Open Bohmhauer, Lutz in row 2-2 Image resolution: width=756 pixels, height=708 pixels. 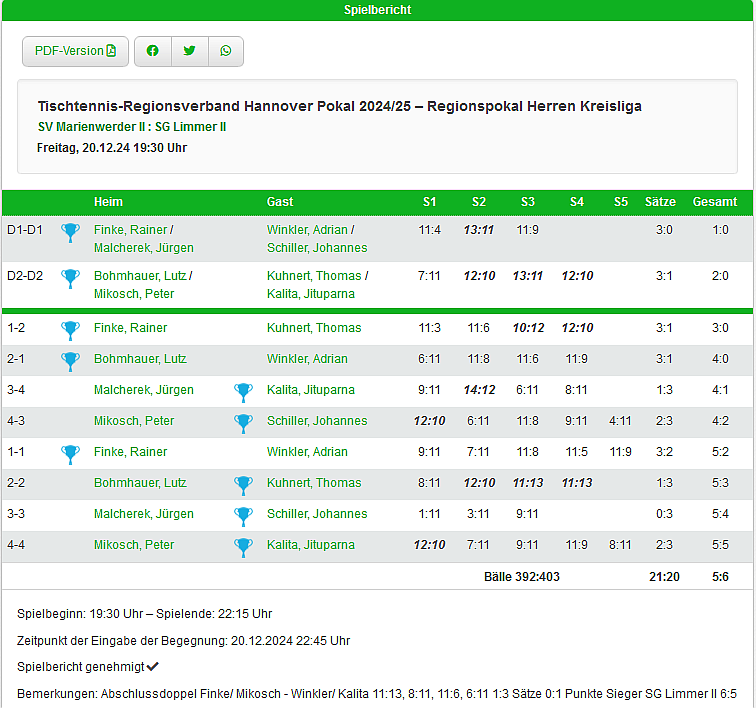(140, 483)
